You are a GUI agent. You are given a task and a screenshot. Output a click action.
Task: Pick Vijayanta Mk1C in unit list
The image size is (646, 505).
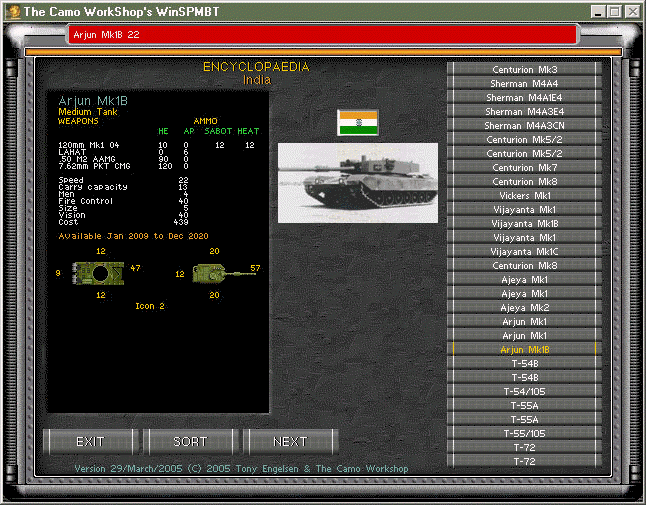point(524,252)
